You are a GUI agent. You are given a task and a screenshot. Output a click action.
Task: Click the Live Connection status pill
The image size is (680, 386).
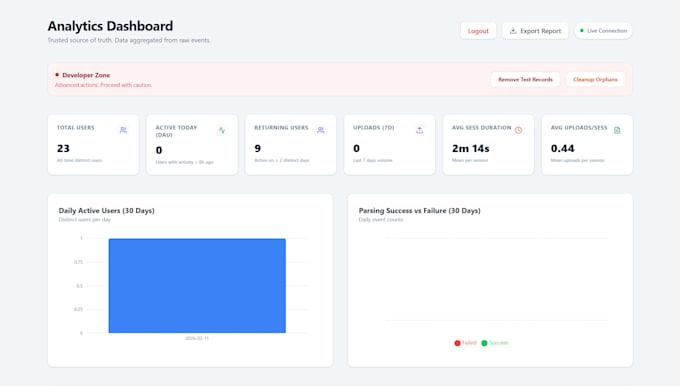[603, 31]
